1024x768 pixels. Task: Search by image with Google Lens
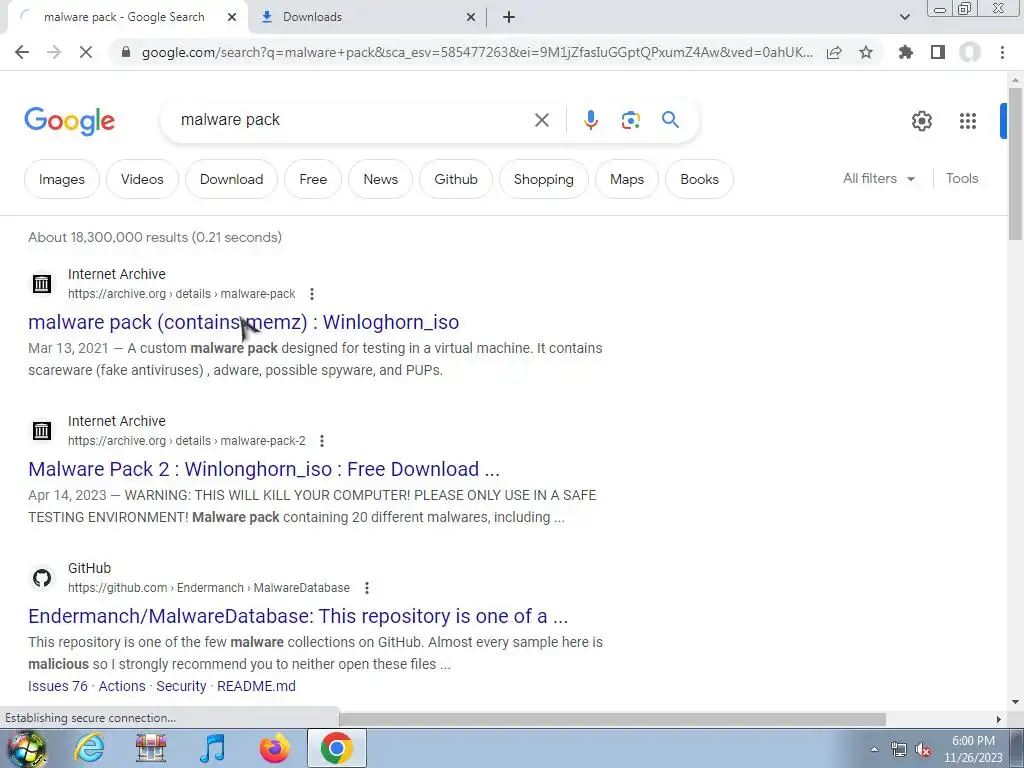click(x=630, y=120)
